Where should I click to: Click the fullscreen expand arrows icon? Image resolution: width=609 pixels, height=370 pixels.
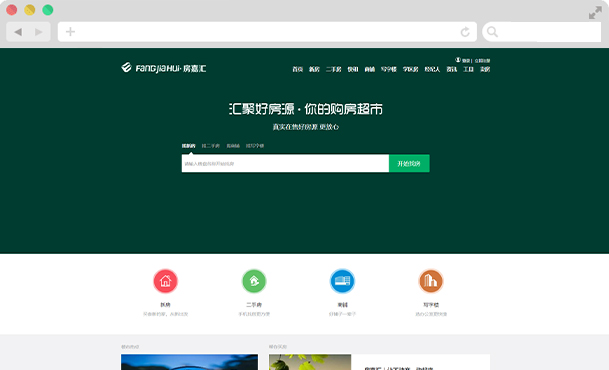coord(595,12)
